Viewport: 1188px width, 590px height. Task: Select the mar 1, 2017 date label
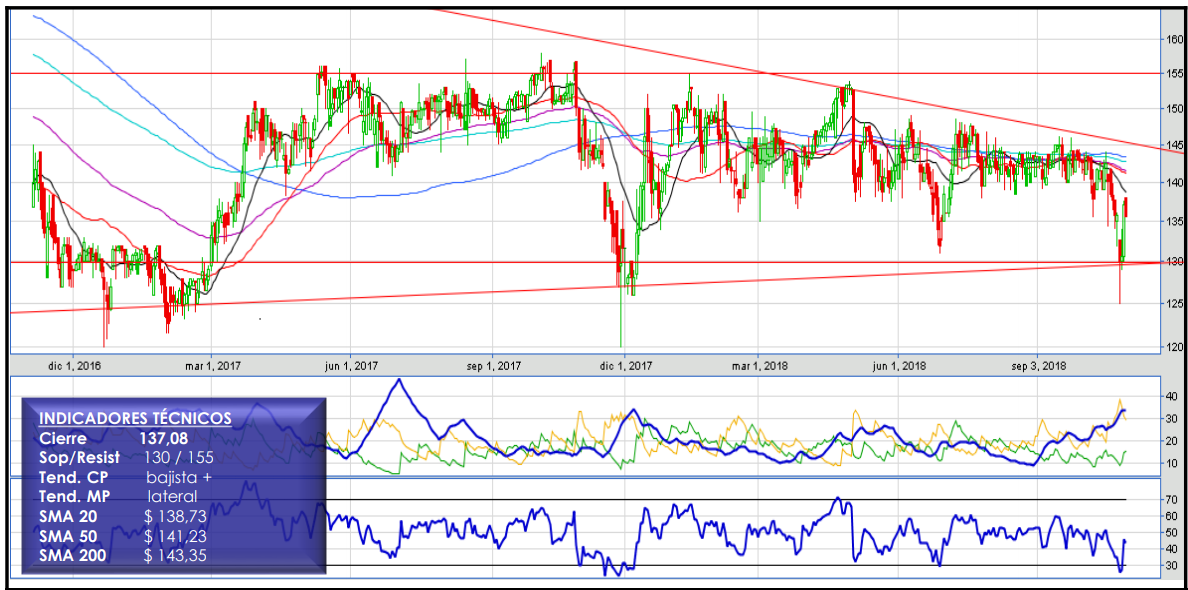tap(214, 367)
